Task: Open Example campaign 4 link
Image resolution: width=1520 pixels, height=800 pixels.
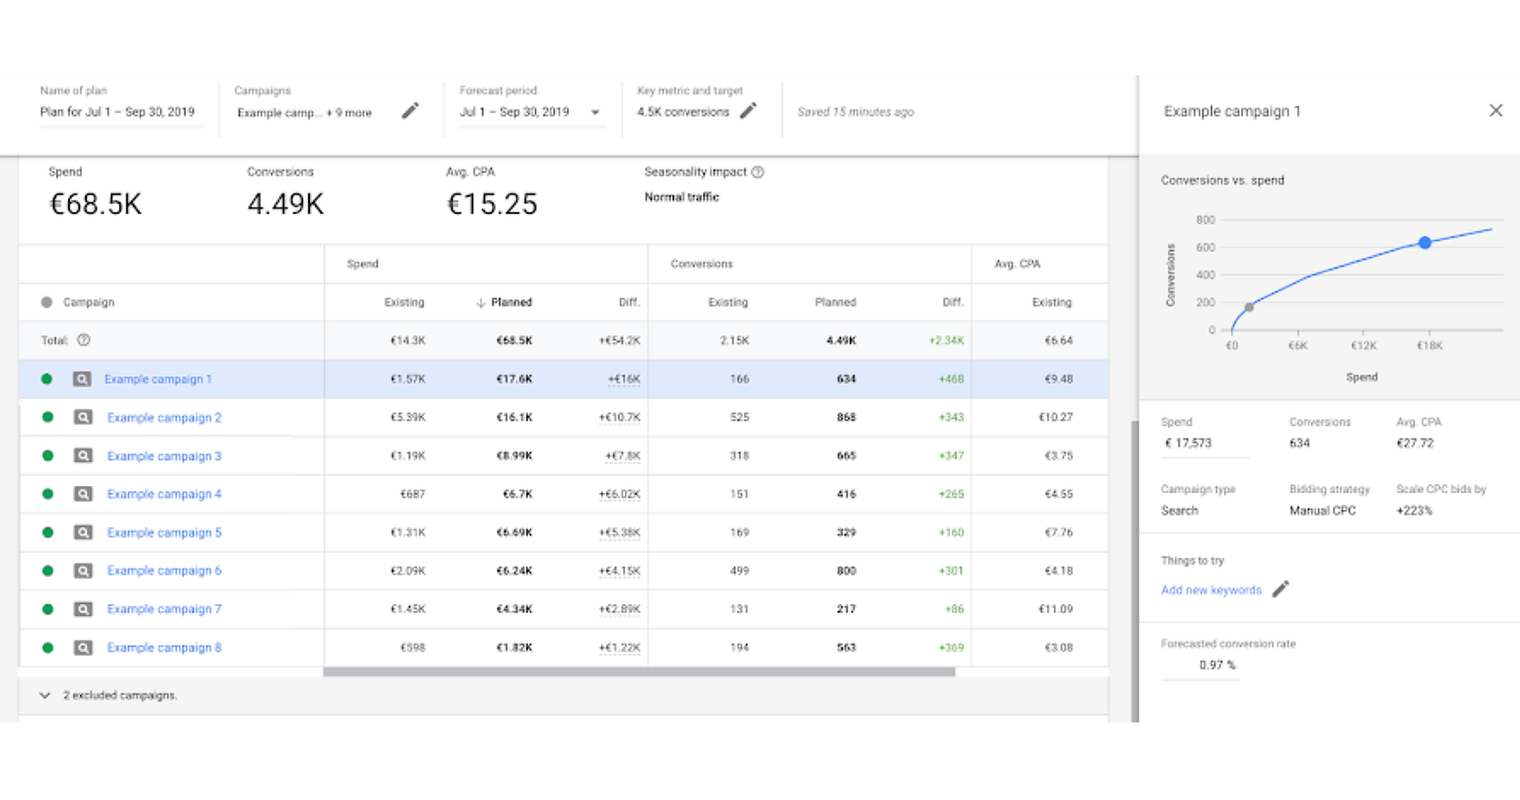Action: click(x=164, y=494)
